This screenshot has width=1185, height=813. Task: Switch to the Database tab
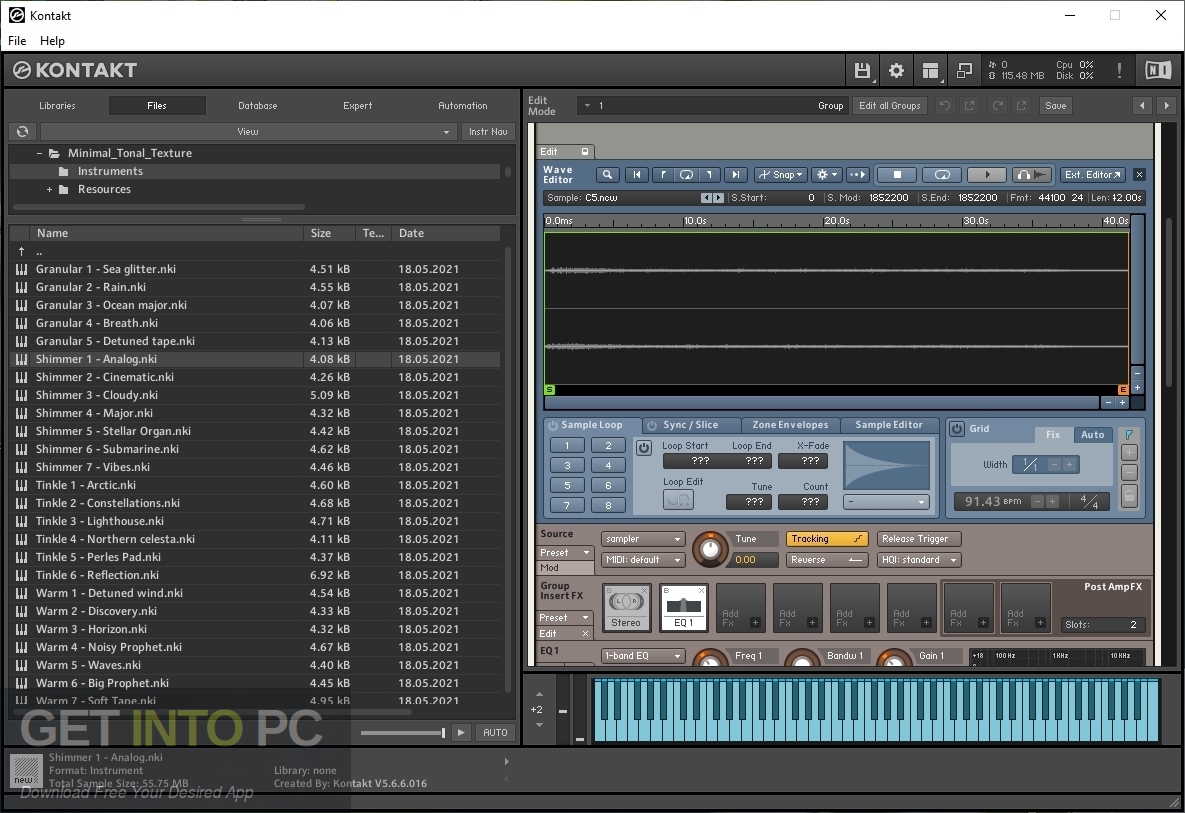[x=258, y=106]
